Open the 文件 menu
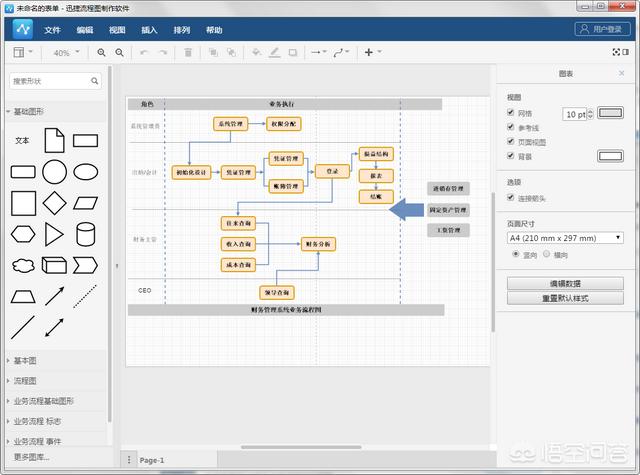640x475 pixels. [x=52, y=30]
